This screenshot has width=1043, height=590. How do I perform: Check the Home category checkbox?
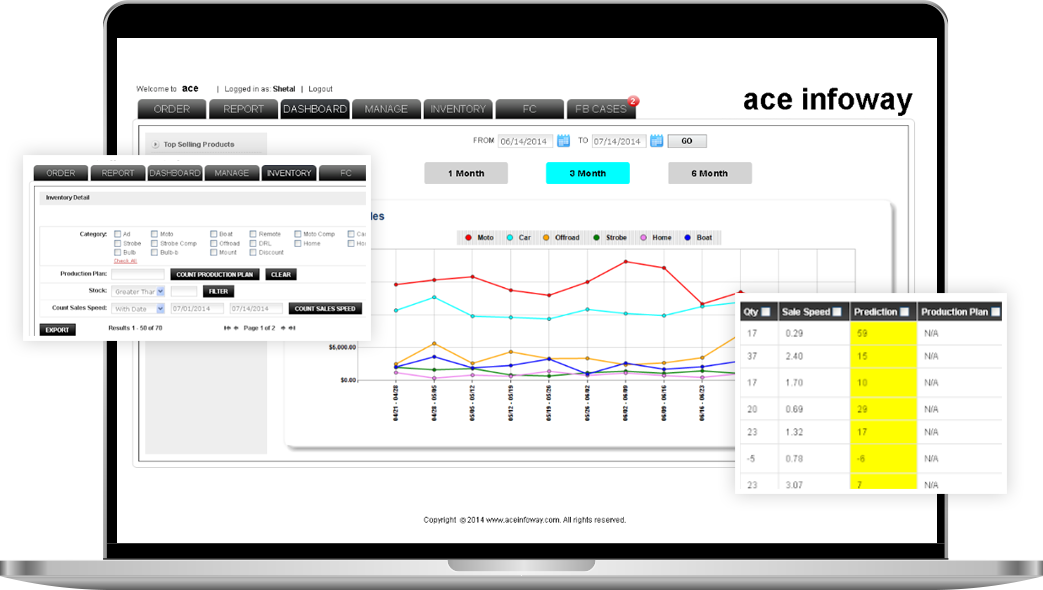point(298,243)
